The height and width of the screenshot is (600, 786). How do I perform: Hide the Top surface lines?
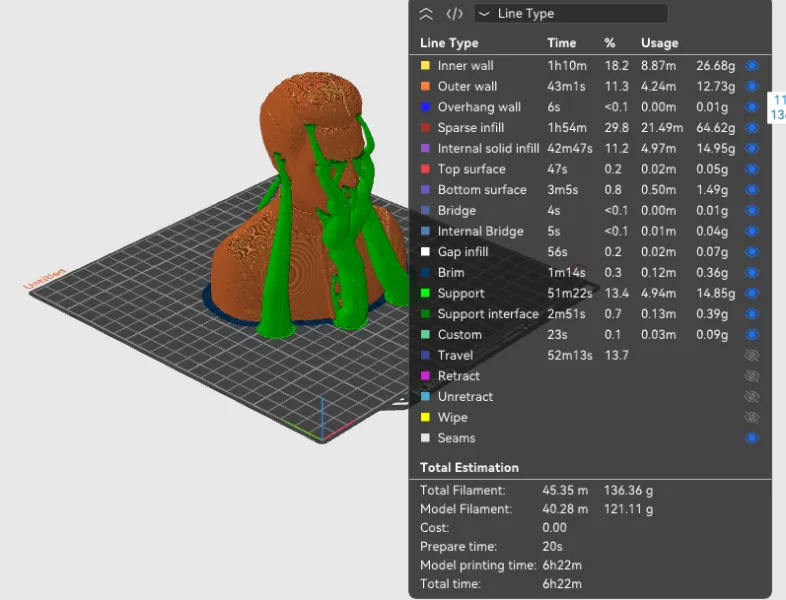[x=752, y=169]
